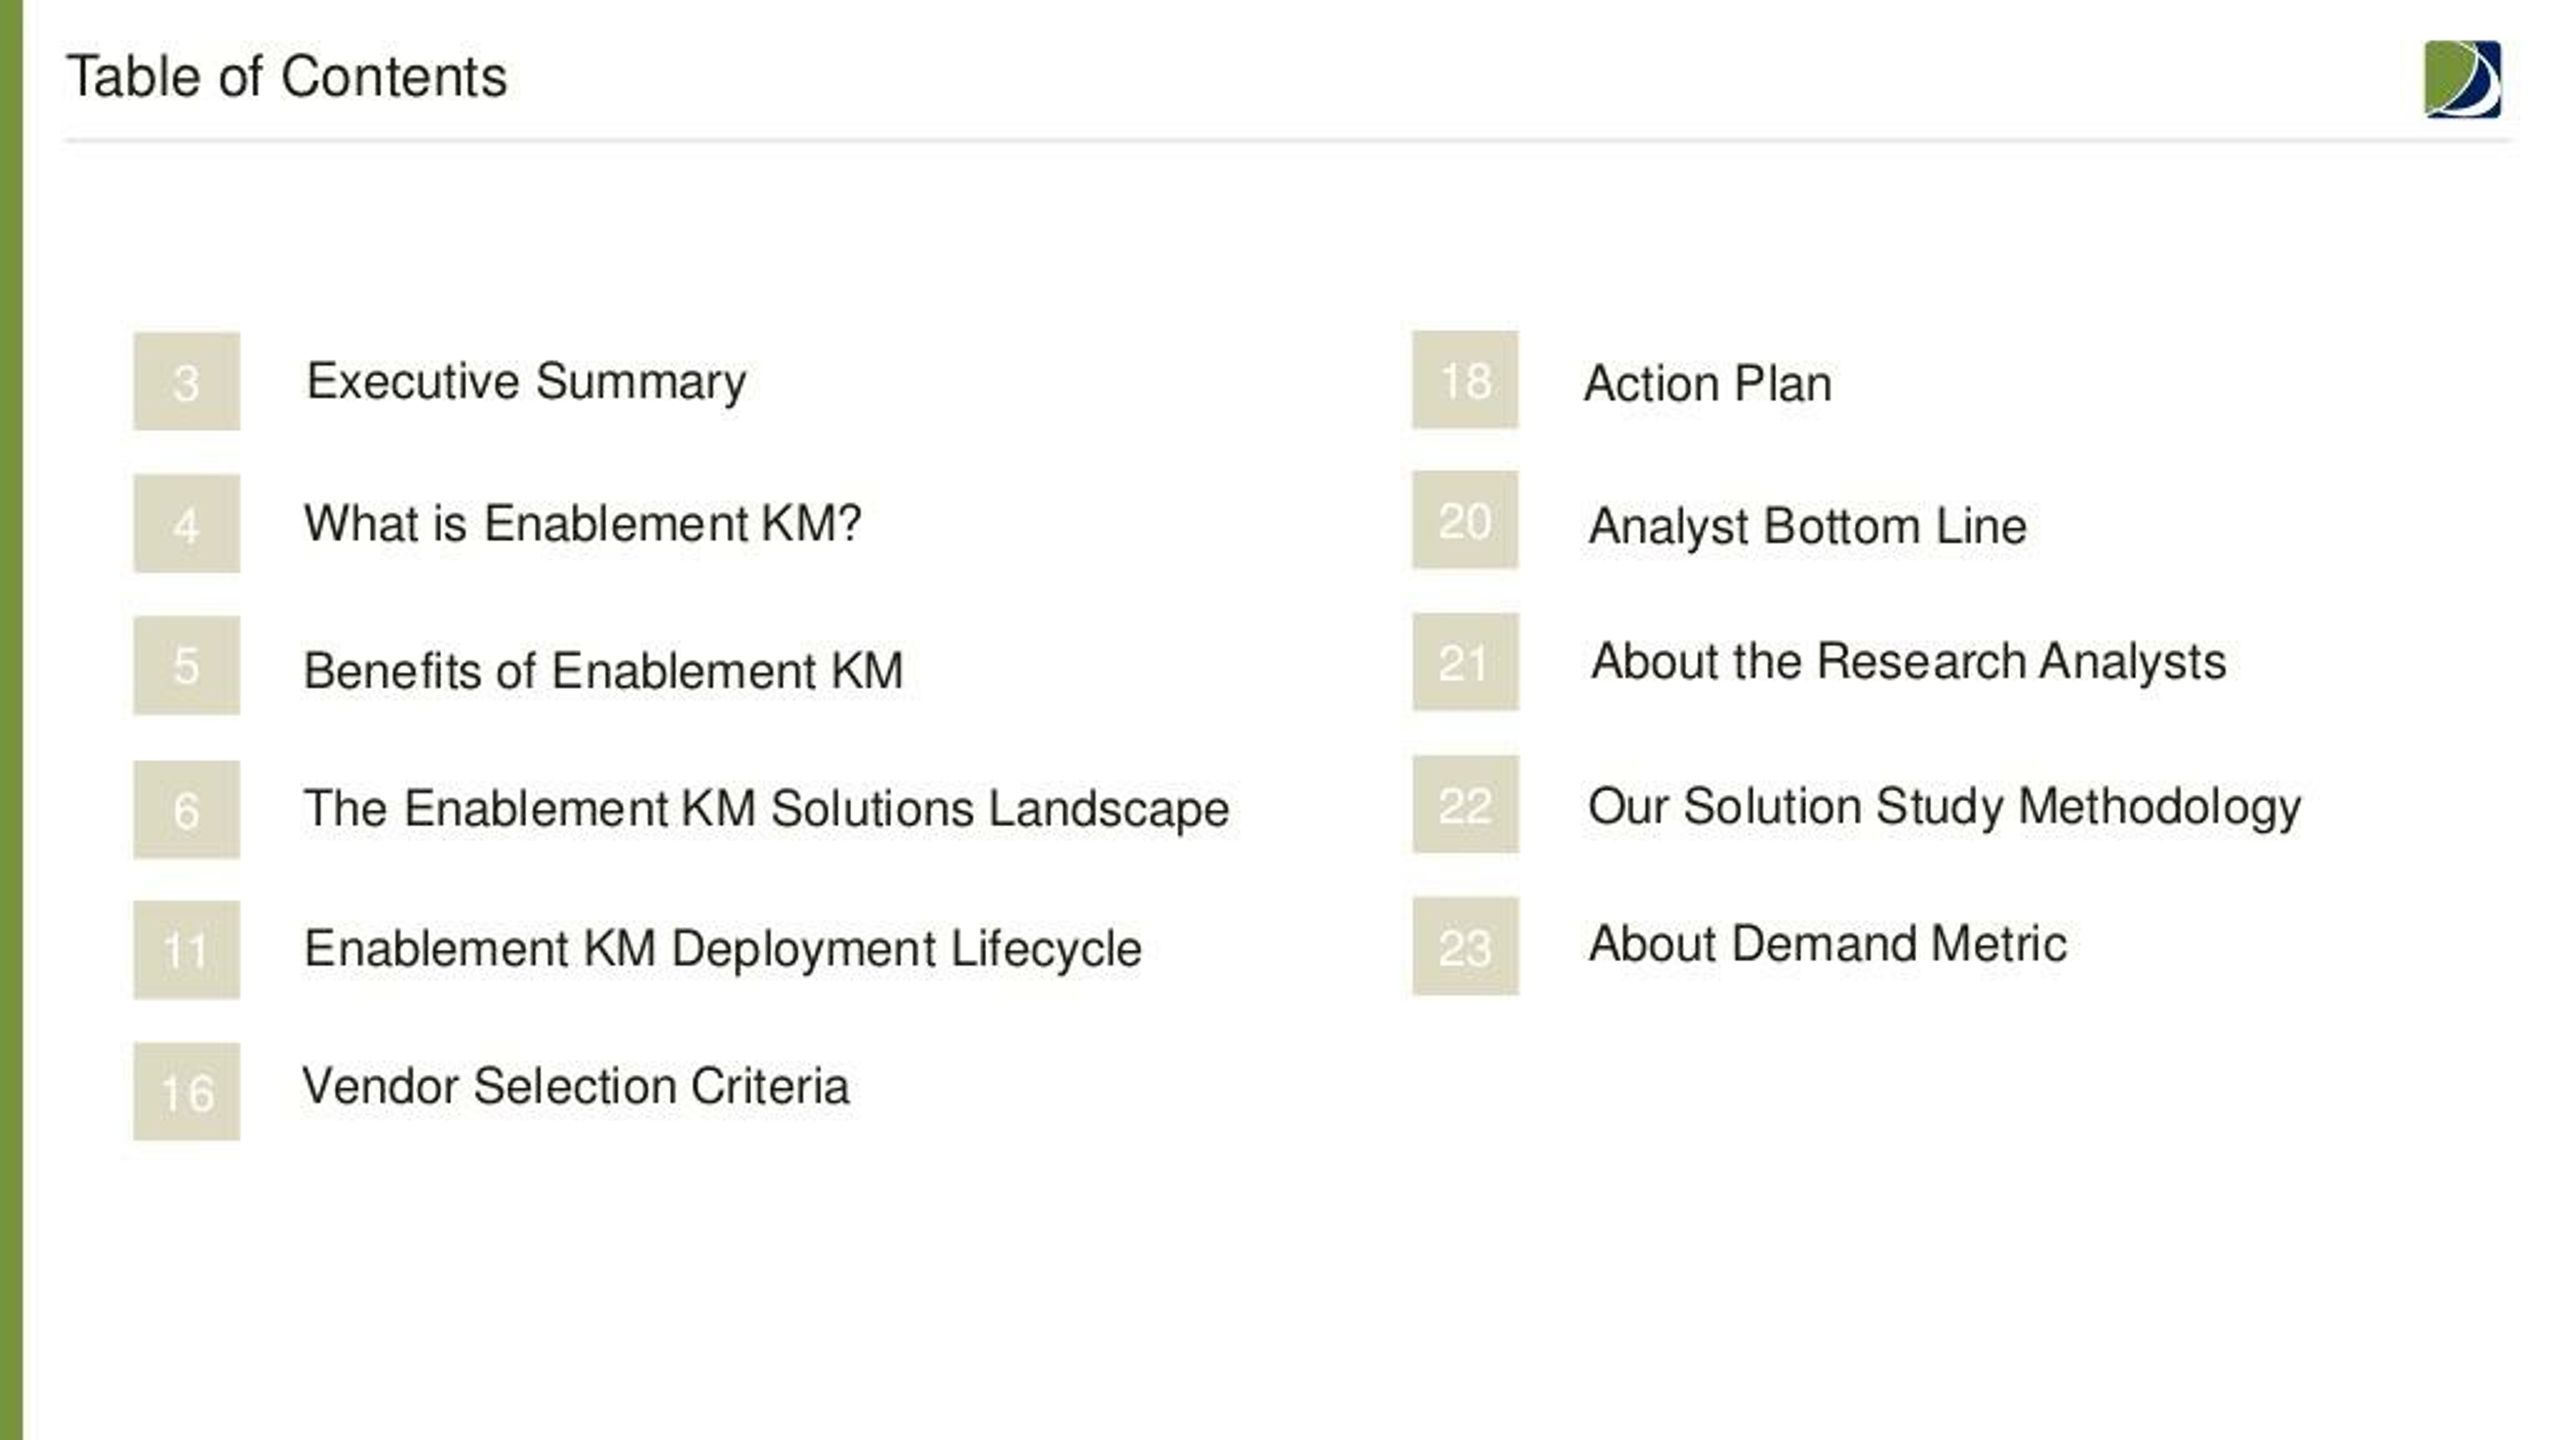
Task: Select page number box 23
Action: pyautogui.click(x=1465, y=945)
